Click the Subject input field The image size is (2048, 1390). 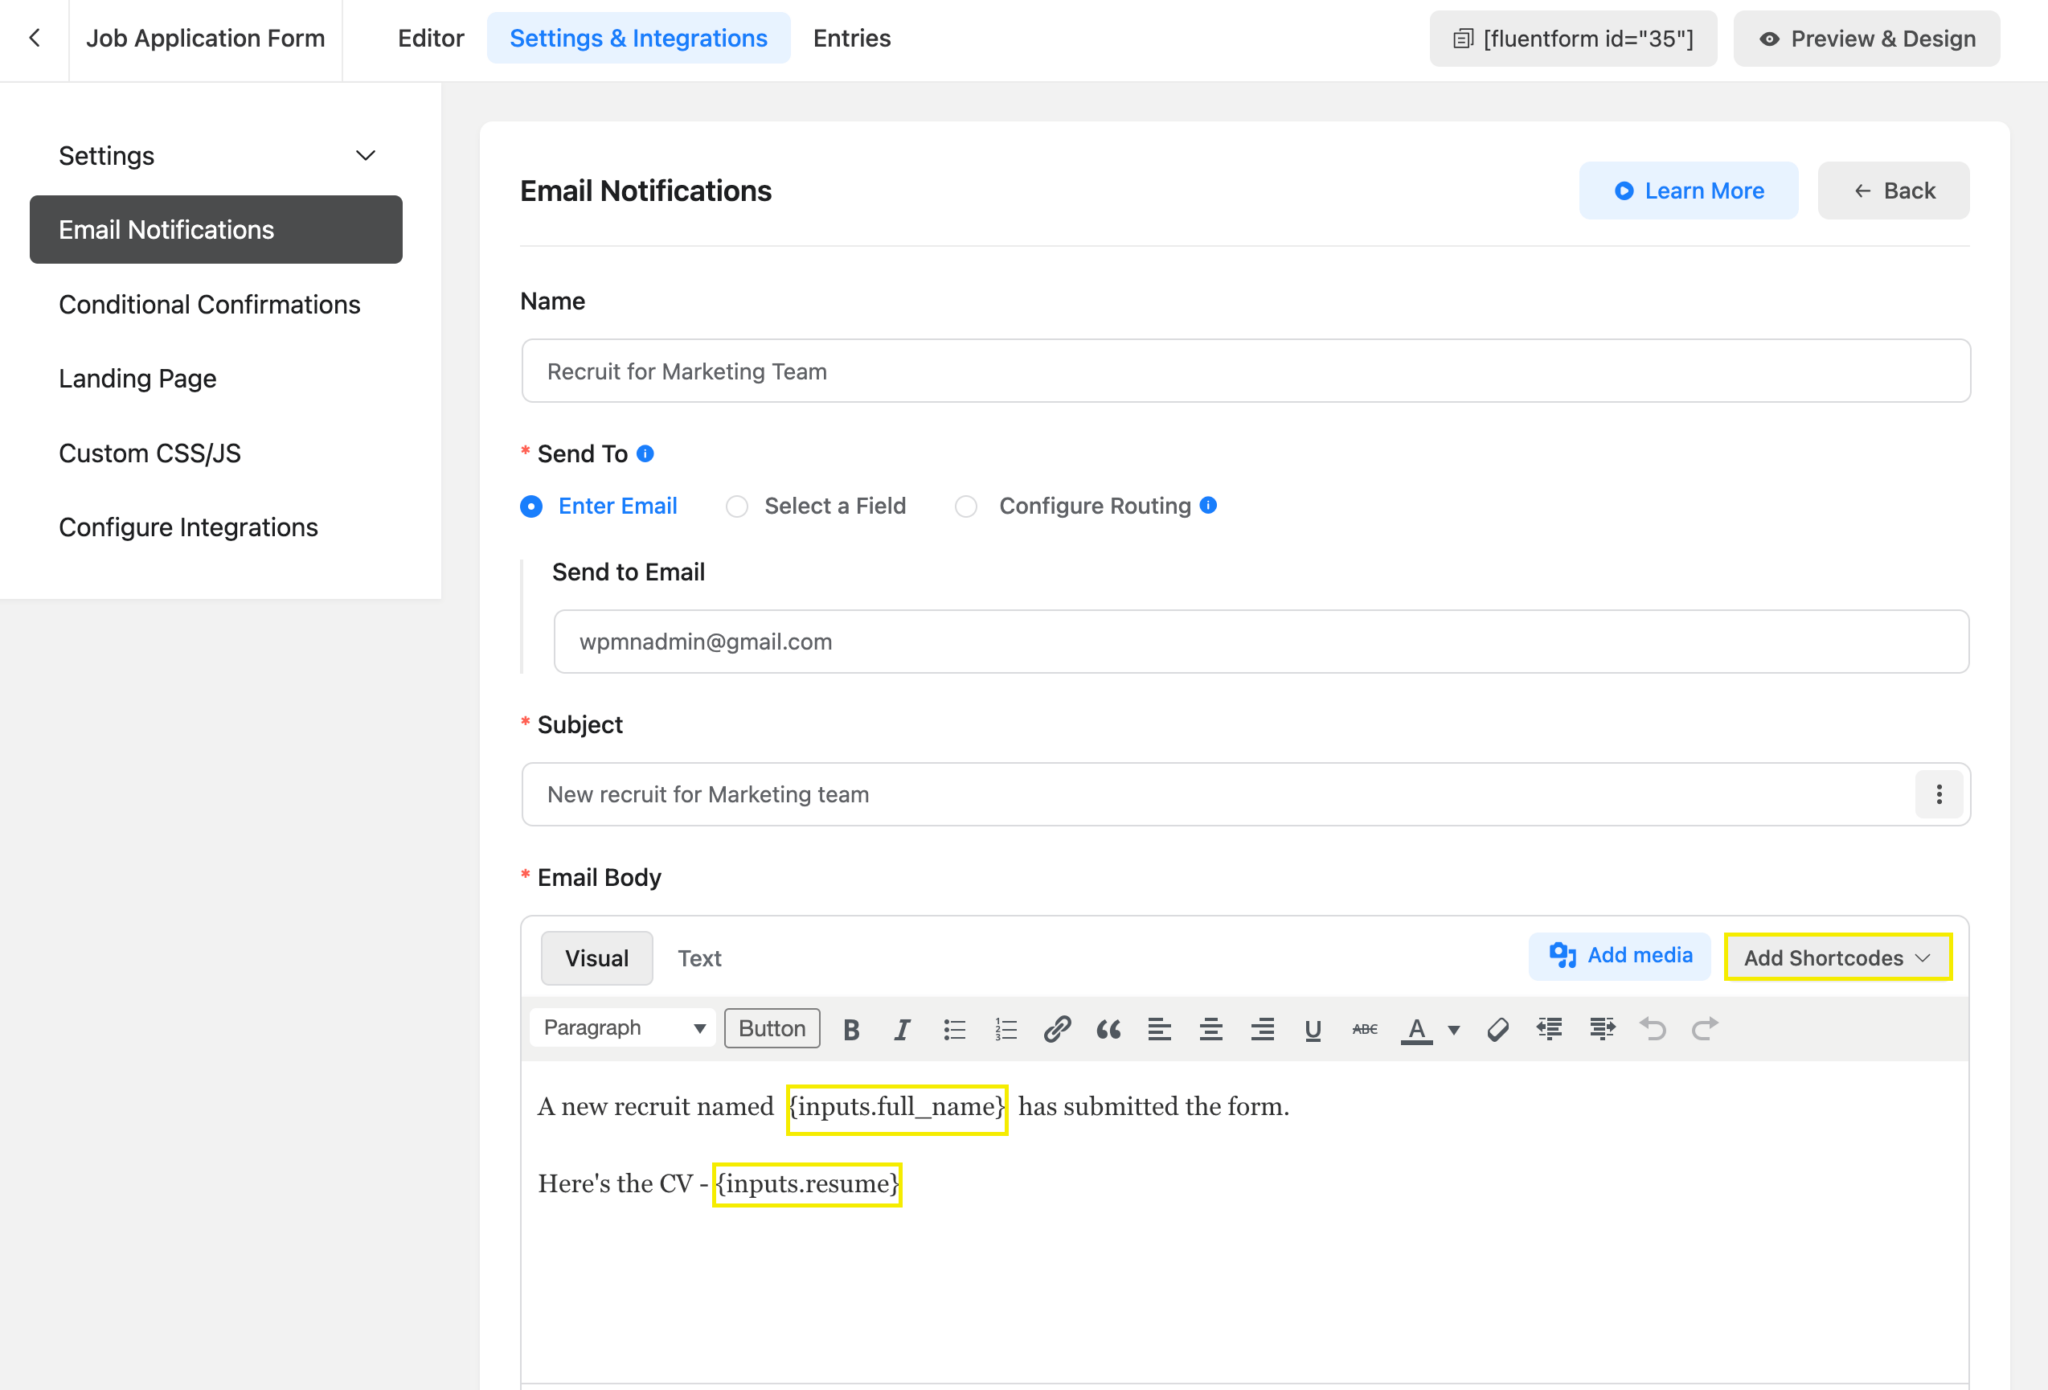click(1100, 794)
